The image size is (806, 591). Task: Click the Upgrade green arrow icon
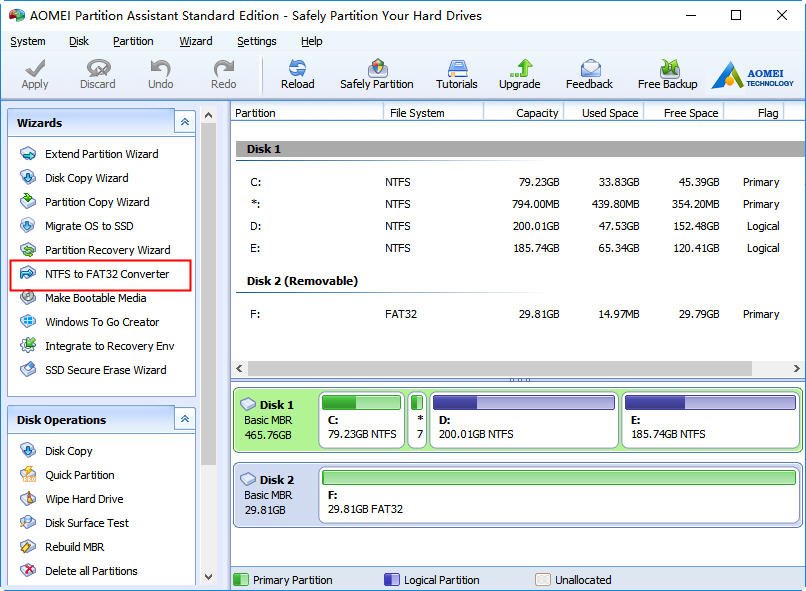(x=522, y=68)
